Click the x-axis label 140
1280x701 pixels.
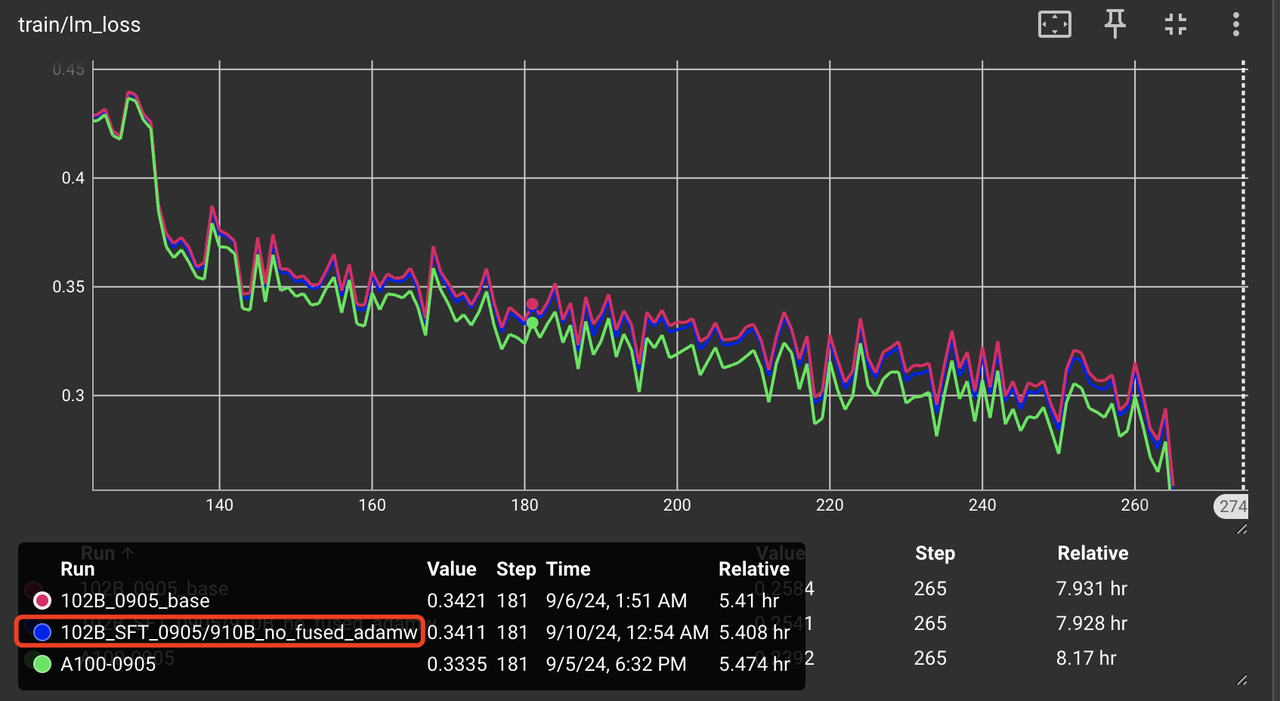pos(219,505)
